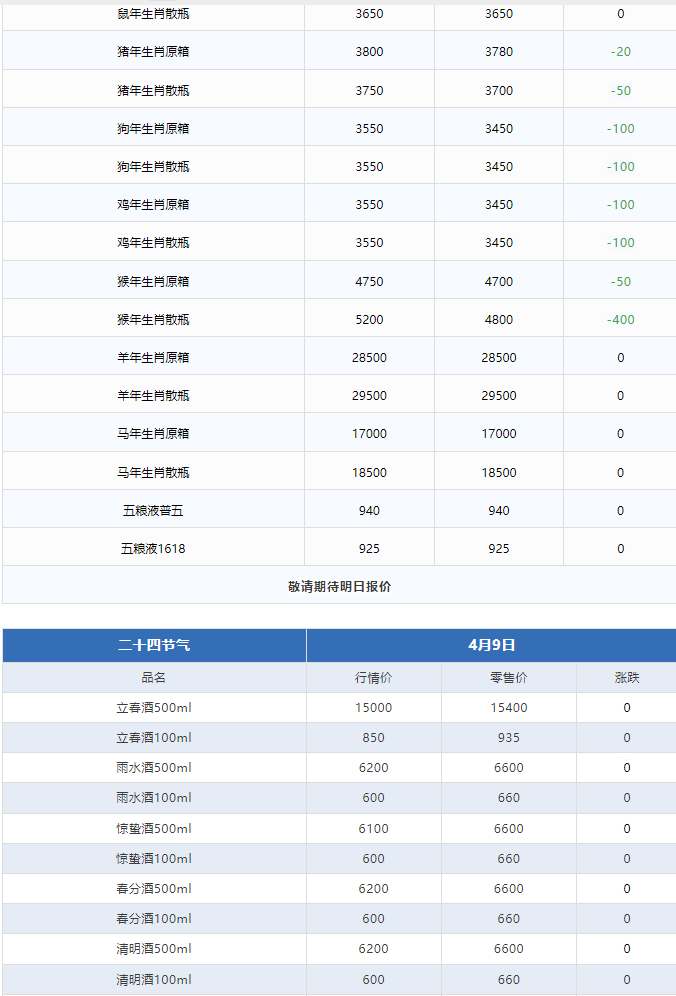
Task: Click the 6100 market price of 惊蛰酒500ml
Action: [374, 828]
